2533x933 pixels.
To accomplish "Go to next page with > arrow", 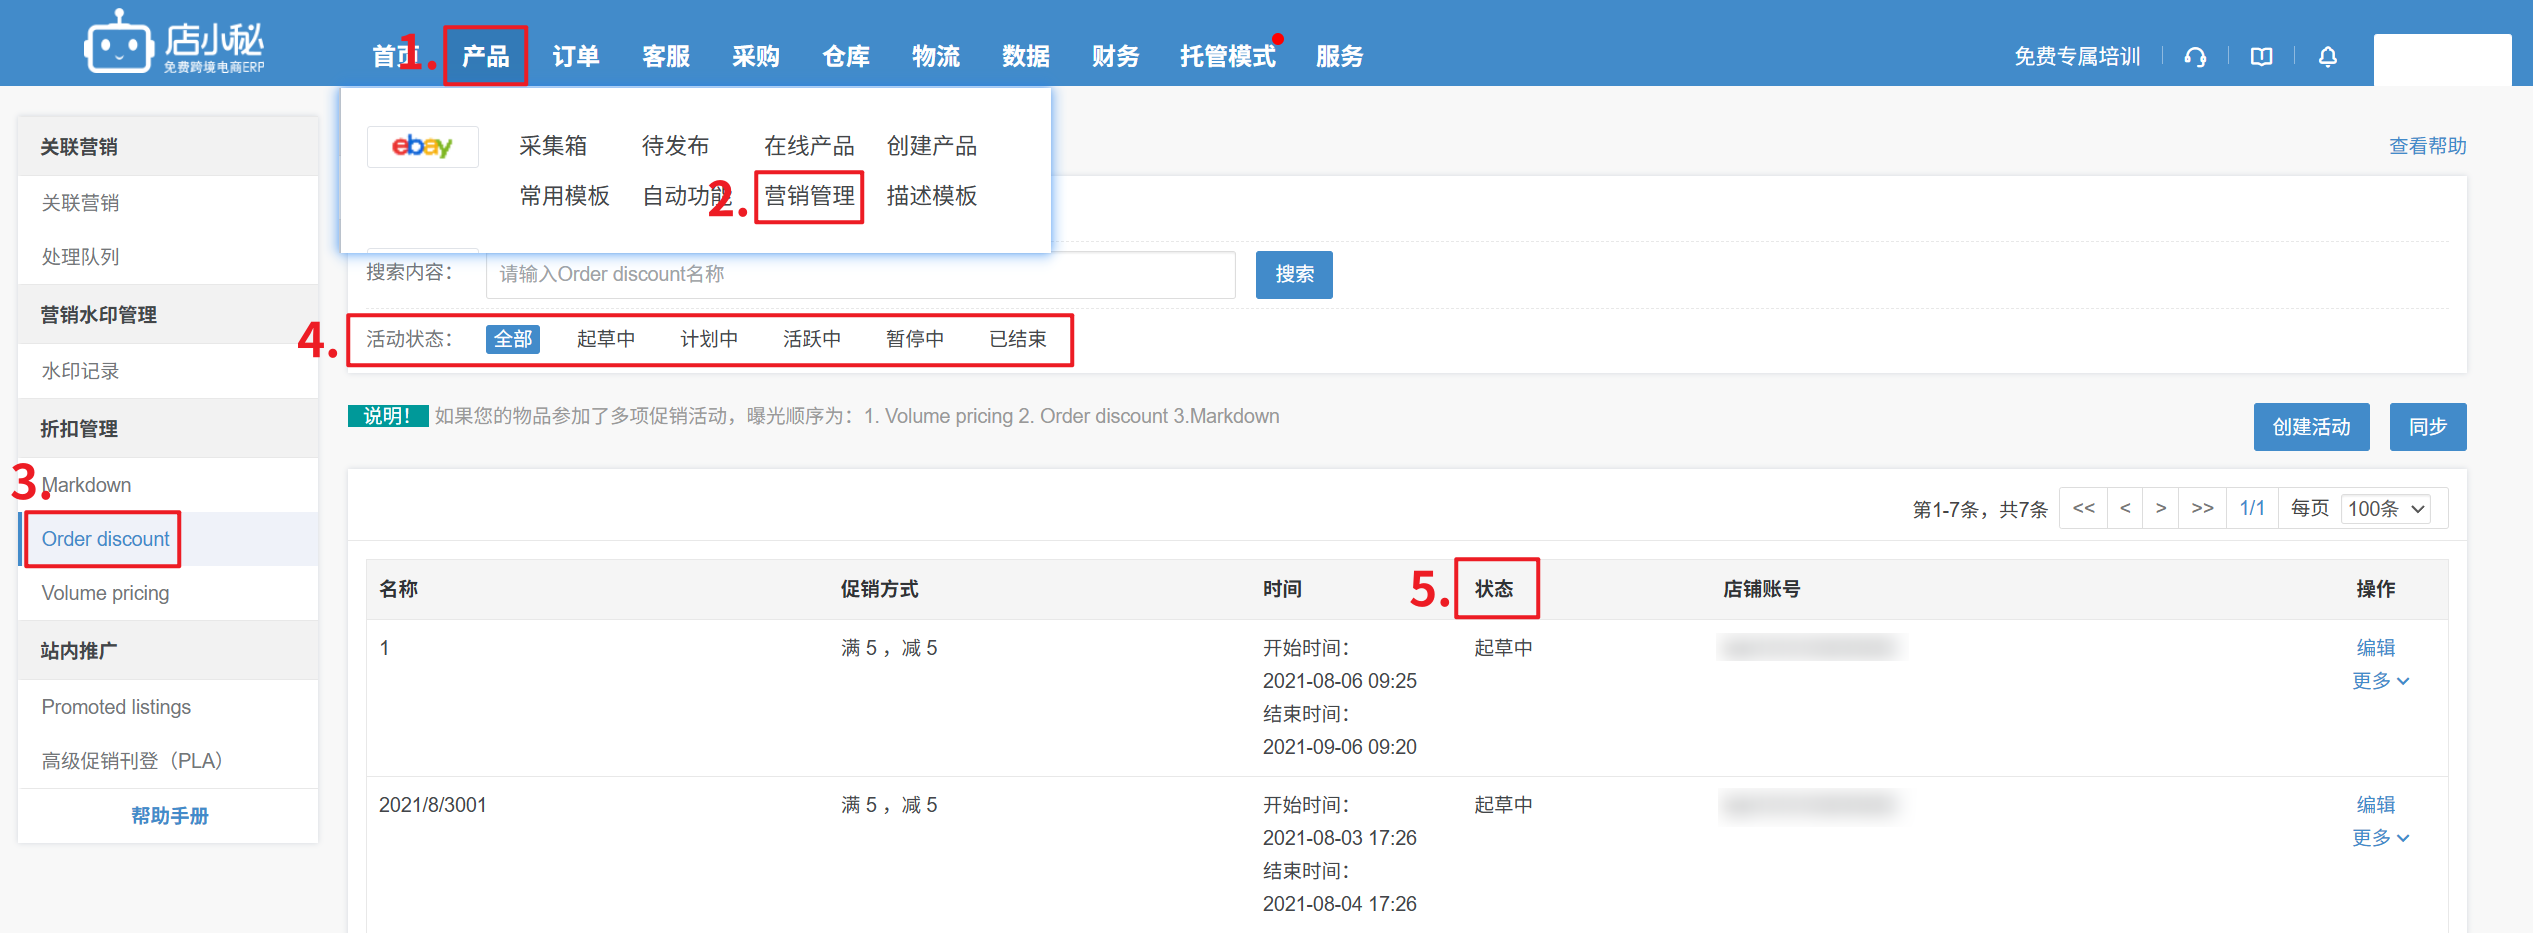I will tap(2161, 508).
